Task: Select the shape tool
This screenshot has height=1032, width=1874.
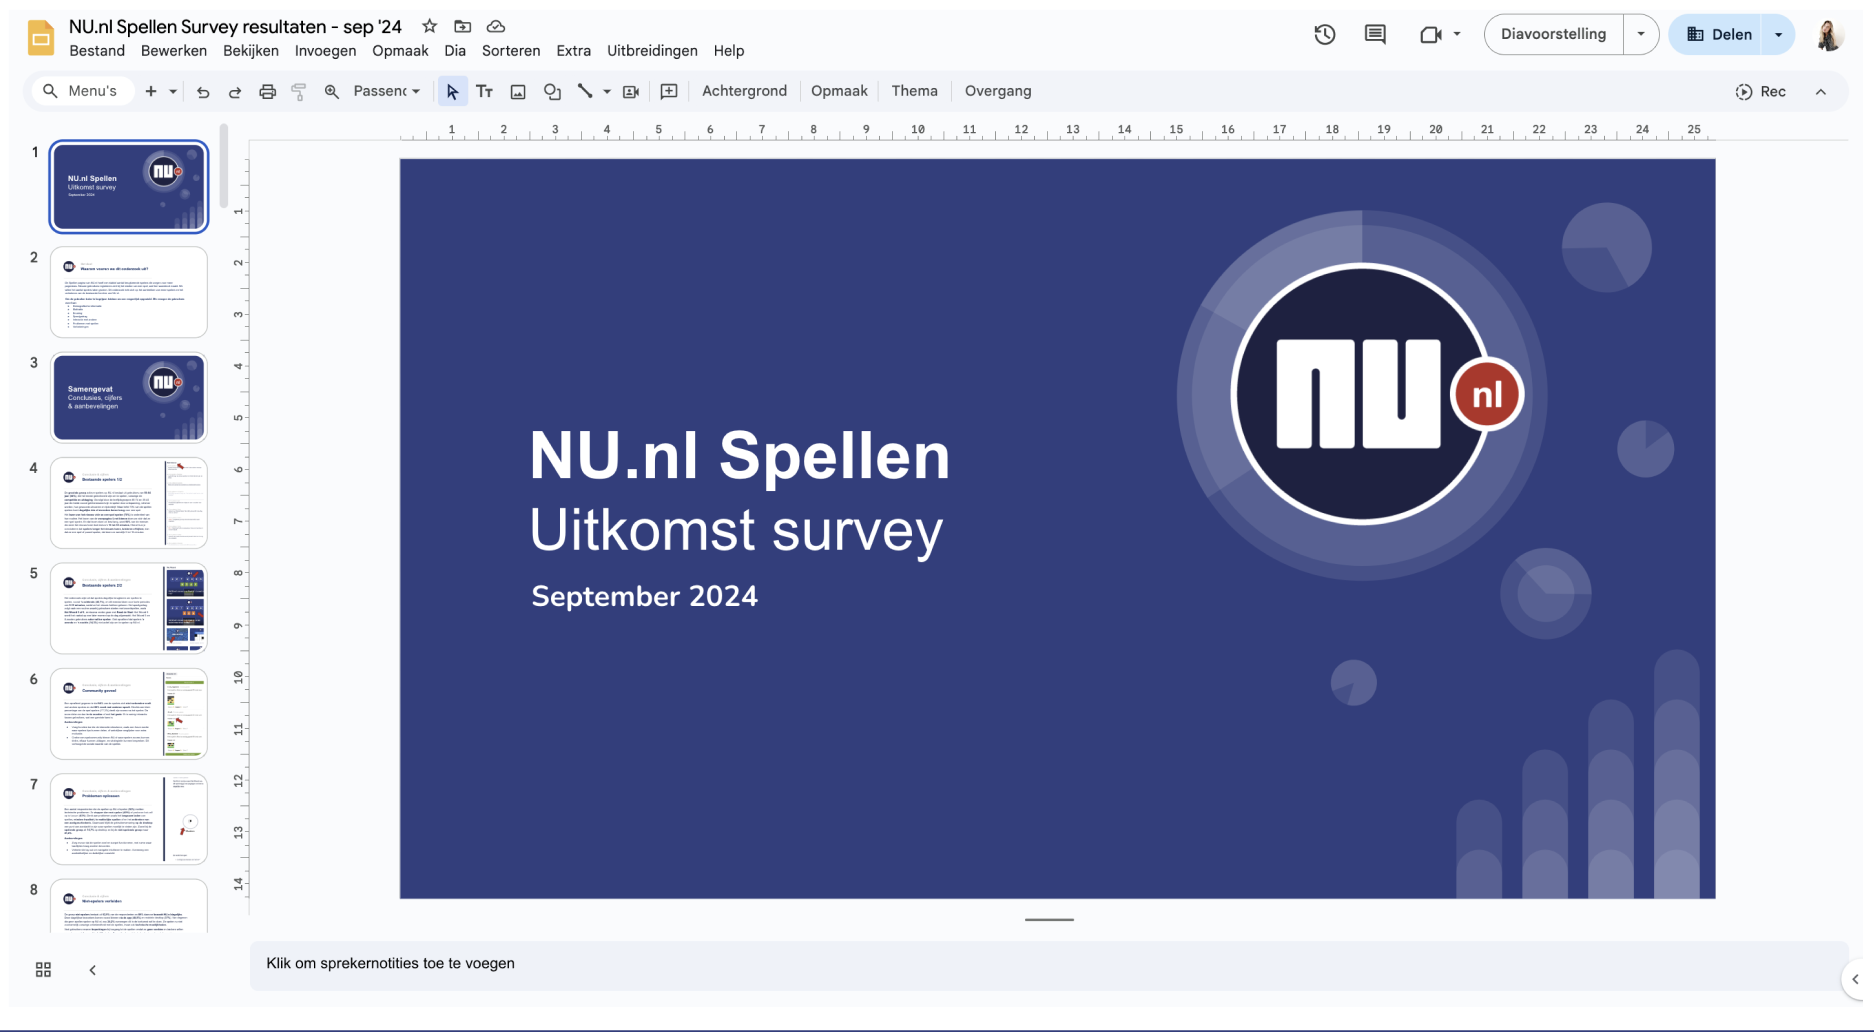Action: pos(552,91)
